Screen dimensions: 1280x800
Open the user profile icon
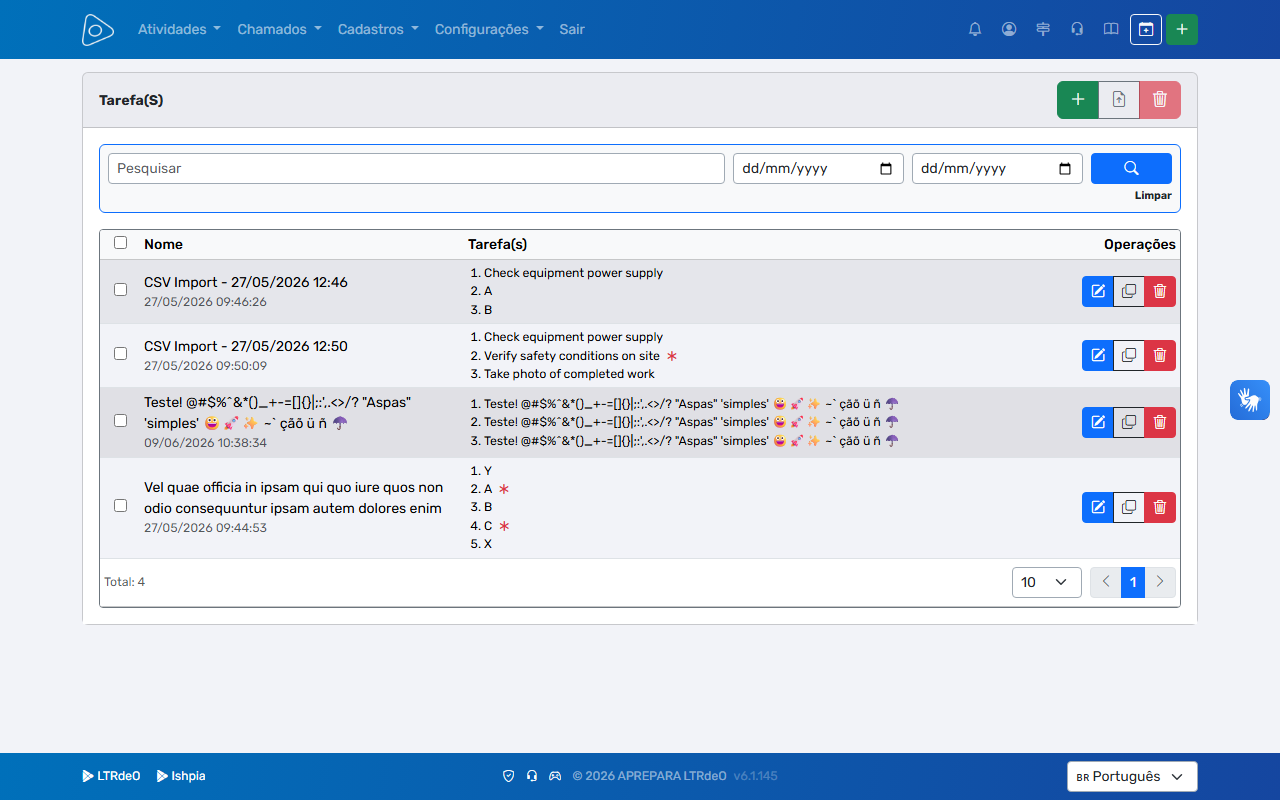[x=1009, y=29]
